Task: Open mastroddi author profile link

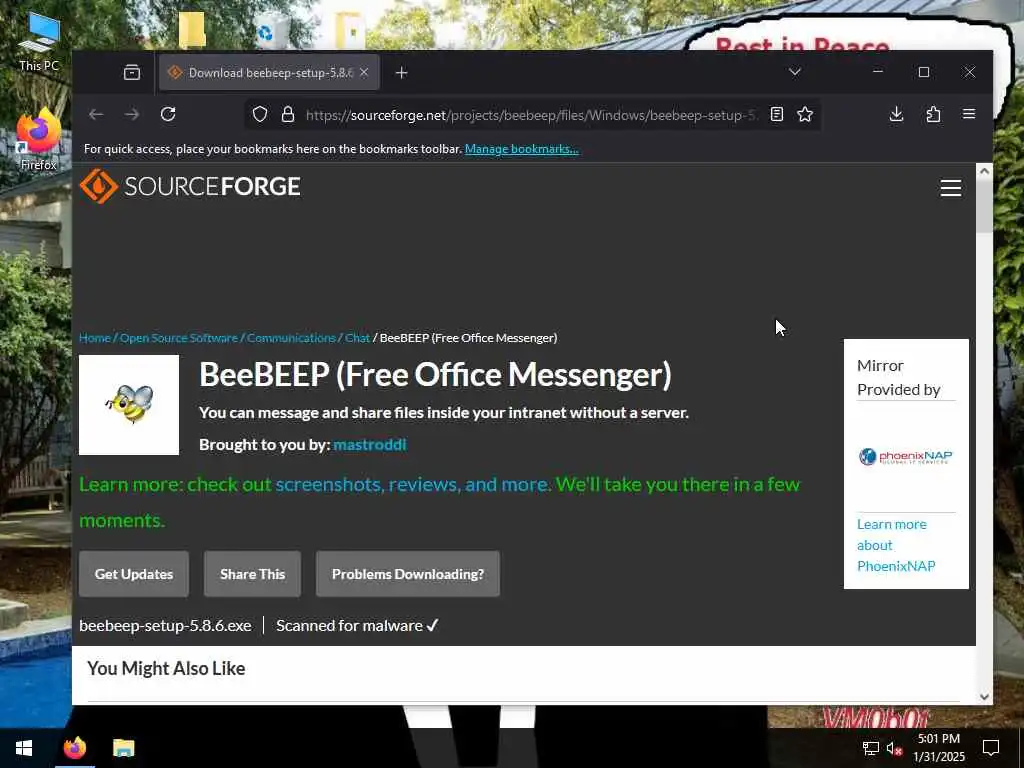Action: click(x=370, y=445)
